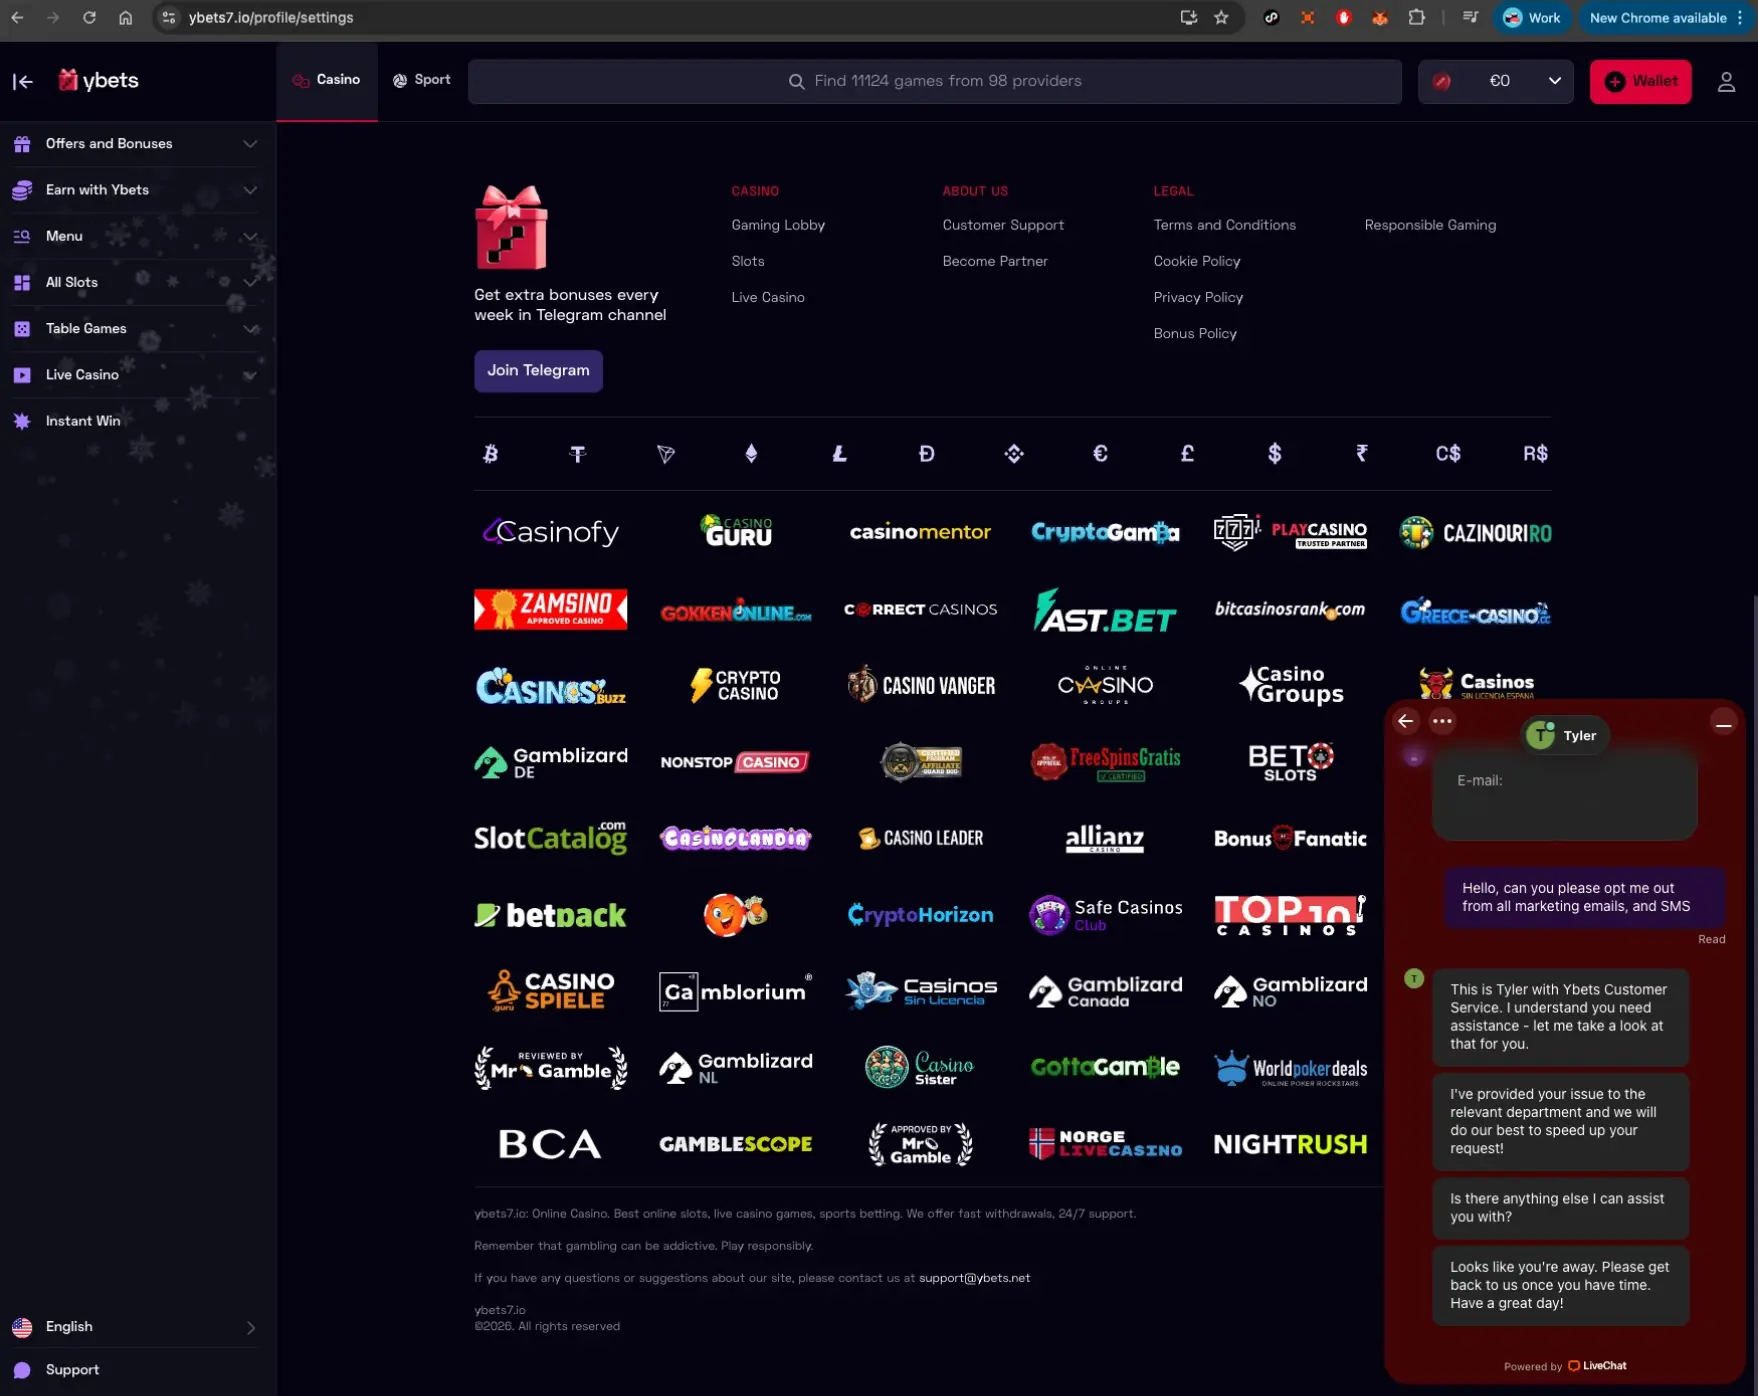
Task: Open the user profile icon
Action: point(1726,82)
